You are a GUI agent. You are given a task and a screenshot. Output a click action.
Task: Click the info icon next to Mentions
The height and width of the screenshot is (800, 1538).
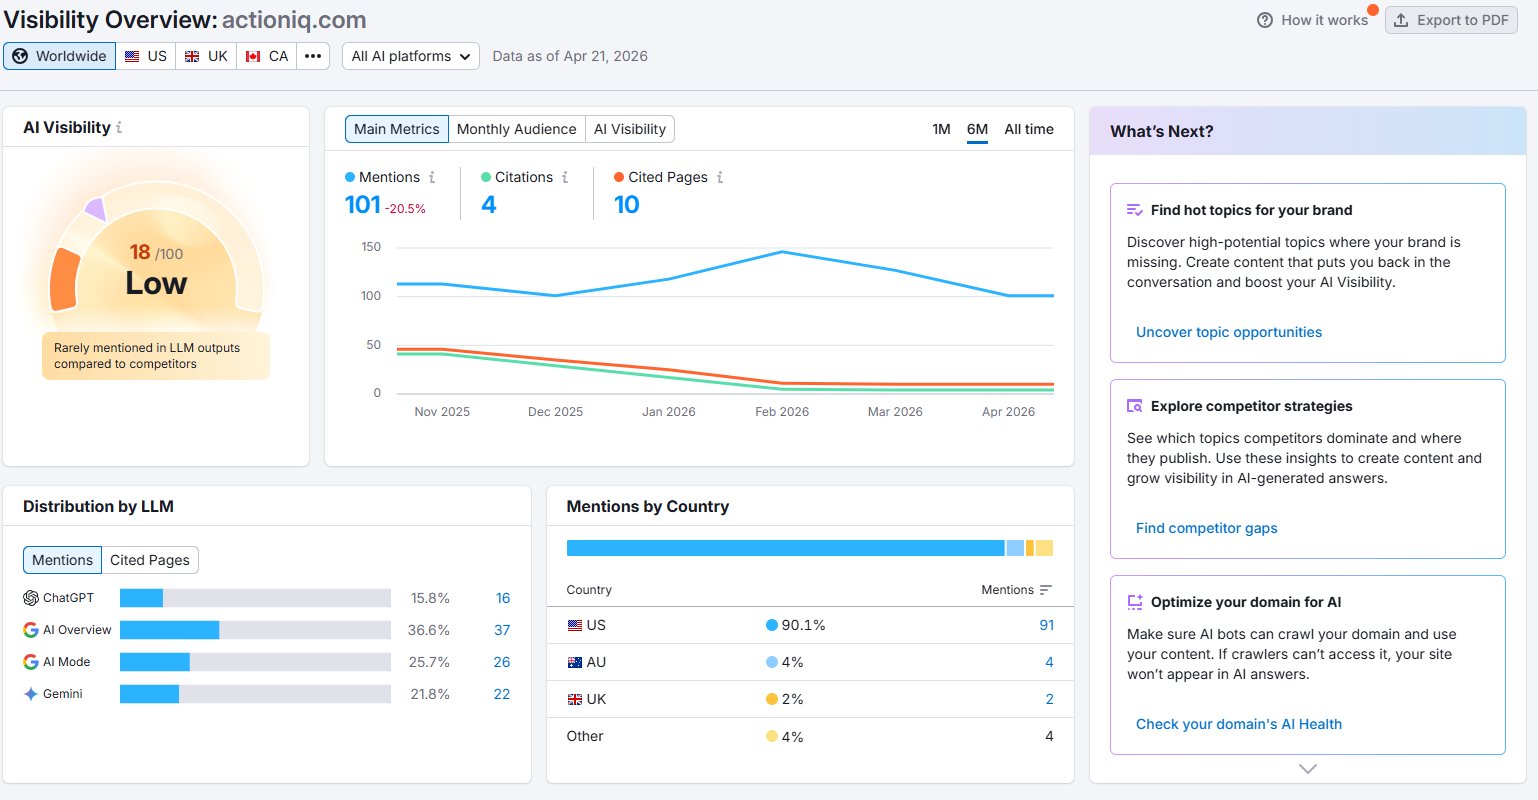[432, 177]
